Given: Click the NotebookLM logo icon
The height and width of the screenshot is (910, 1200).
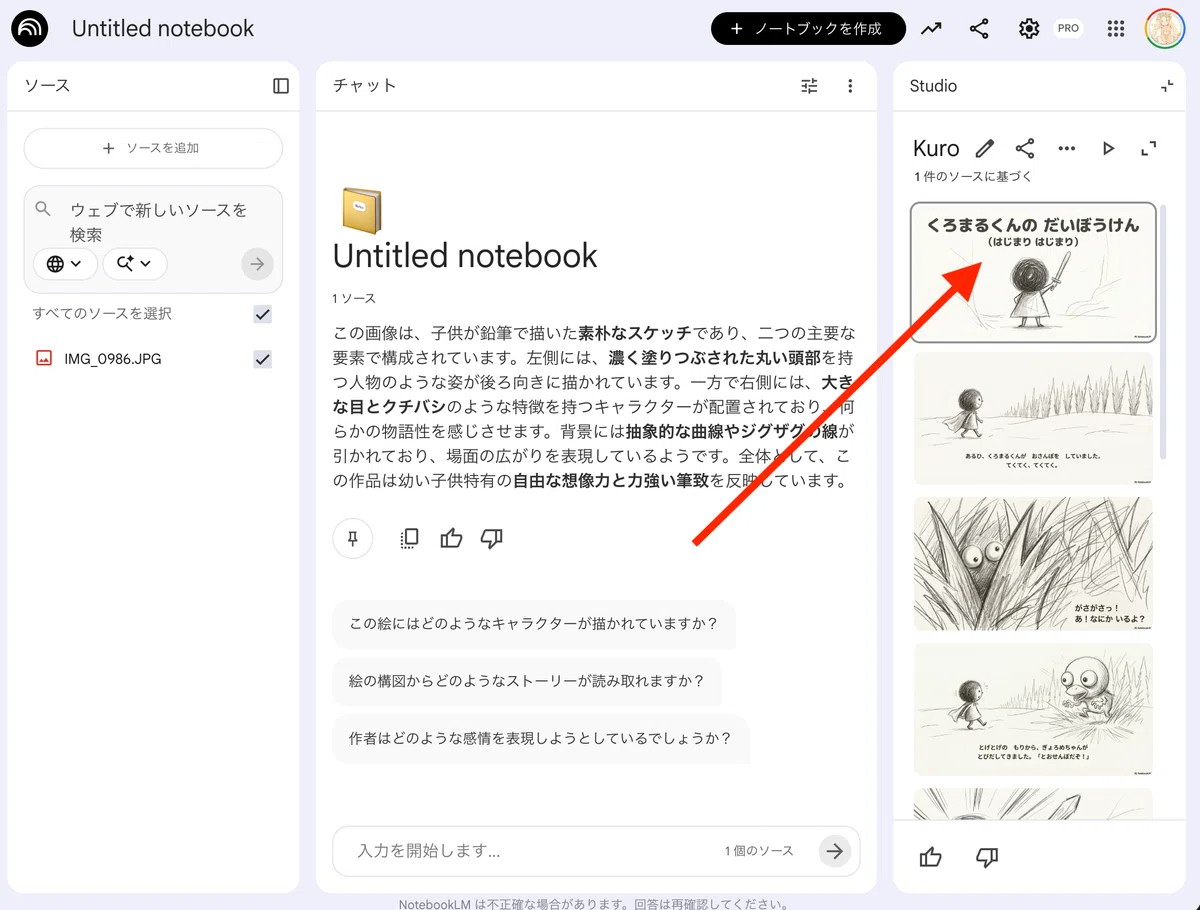Looking at the screenshot, I should [x=30, y=29].
